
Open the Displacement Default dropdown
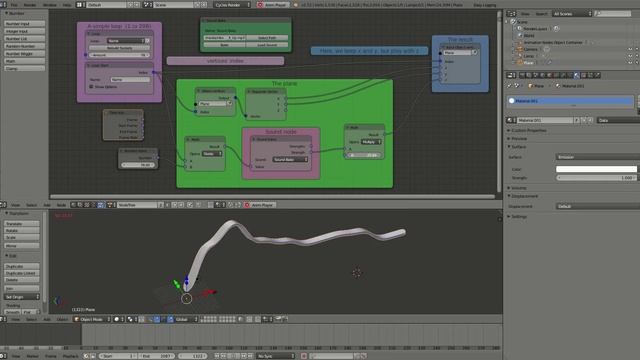click(598, 206)
